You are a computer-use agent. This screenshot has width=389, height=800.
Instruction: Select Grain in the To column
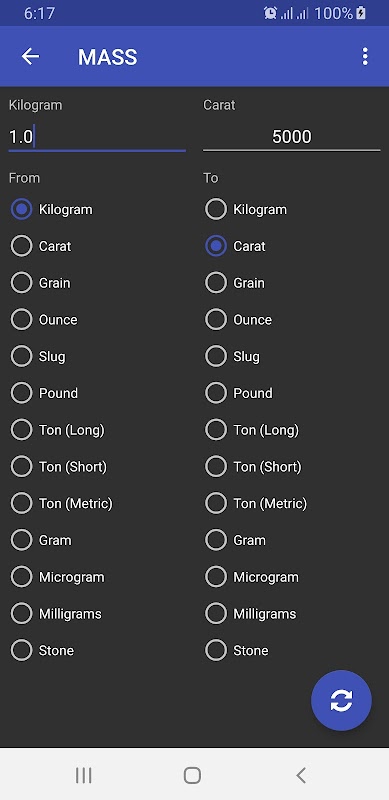point(235,283)
